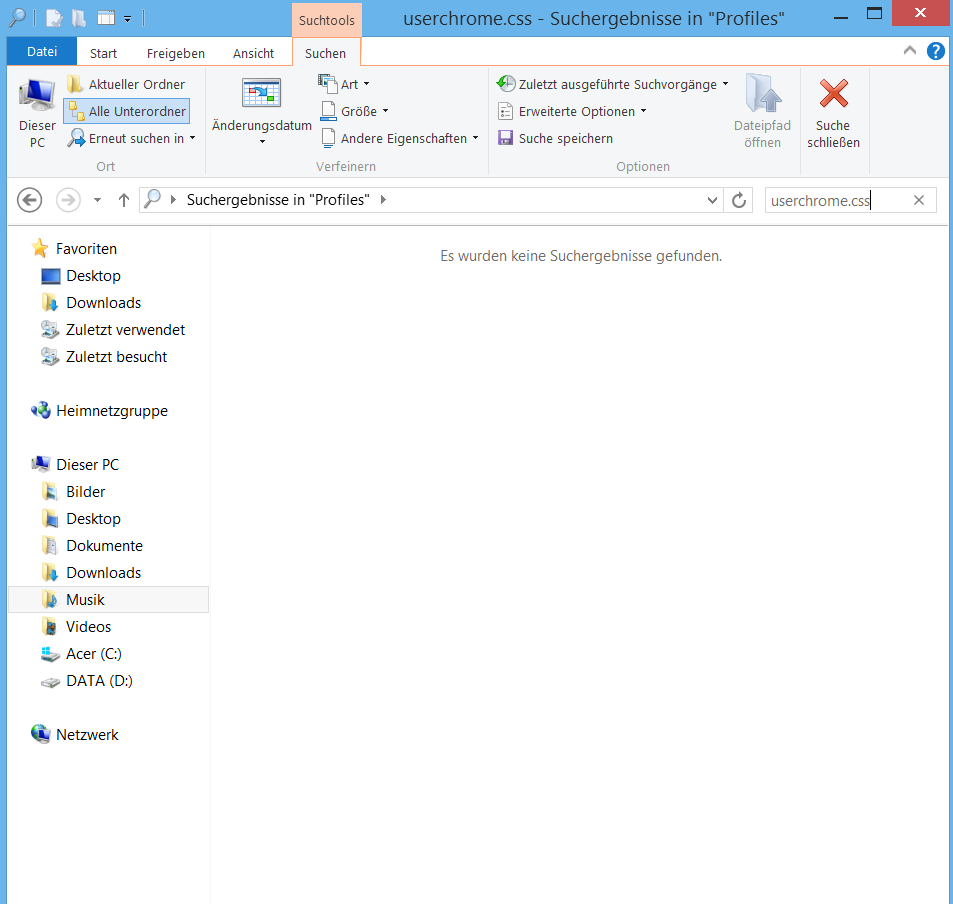Go back with the back arrow
953x904 pixels.
click(x=29, y=200)
